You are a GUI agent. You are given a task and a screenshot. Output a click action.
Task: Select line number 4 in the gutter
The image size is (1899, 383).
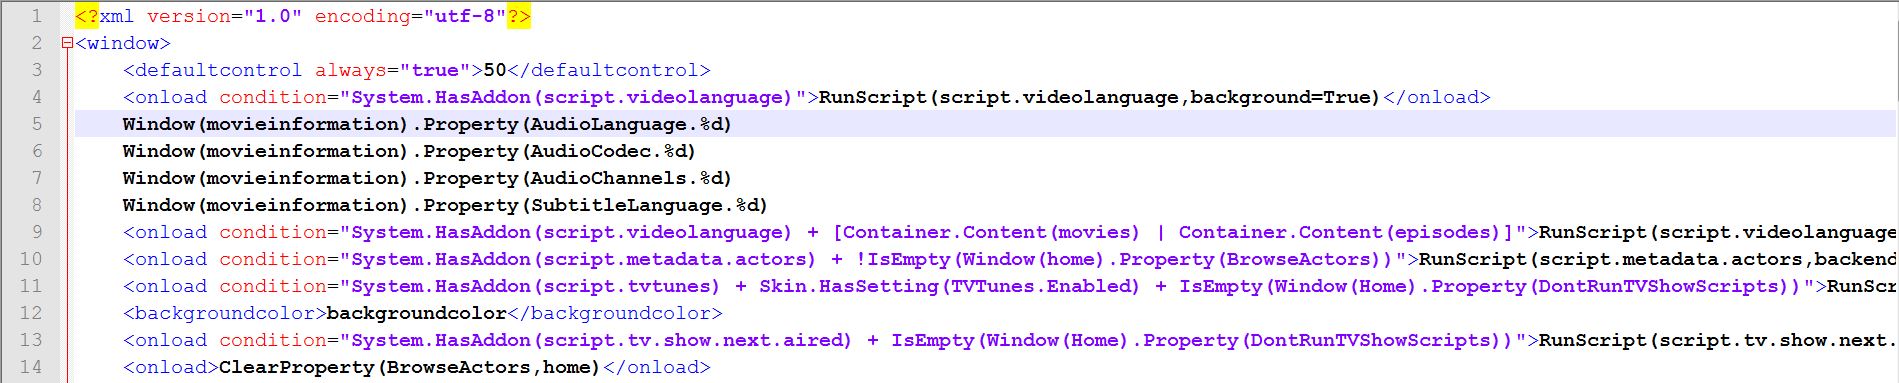pos(37,97)
